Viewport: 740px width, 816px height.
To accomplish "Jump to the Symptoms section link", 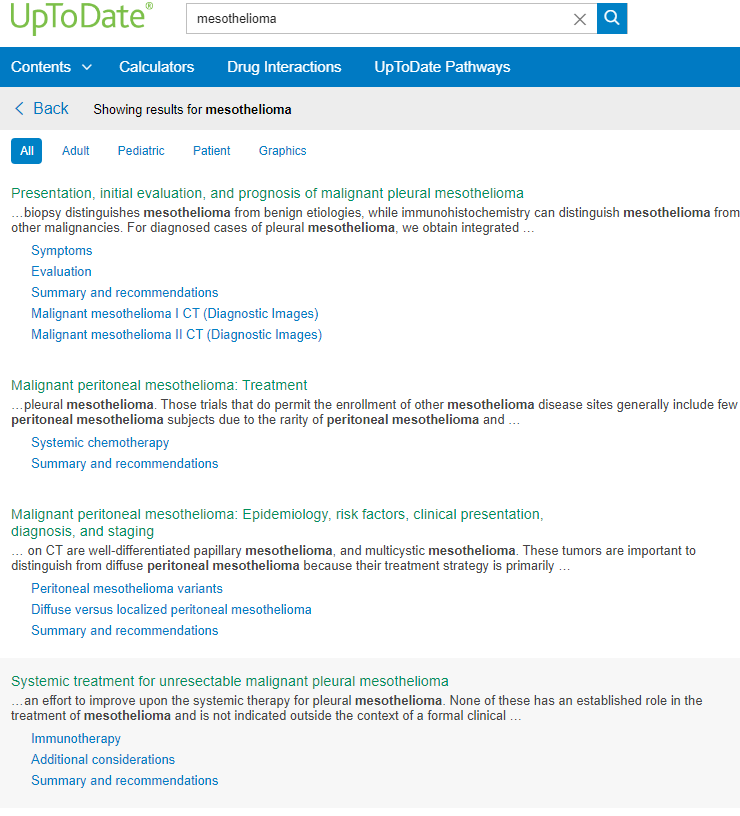I will tap(62, 250).
